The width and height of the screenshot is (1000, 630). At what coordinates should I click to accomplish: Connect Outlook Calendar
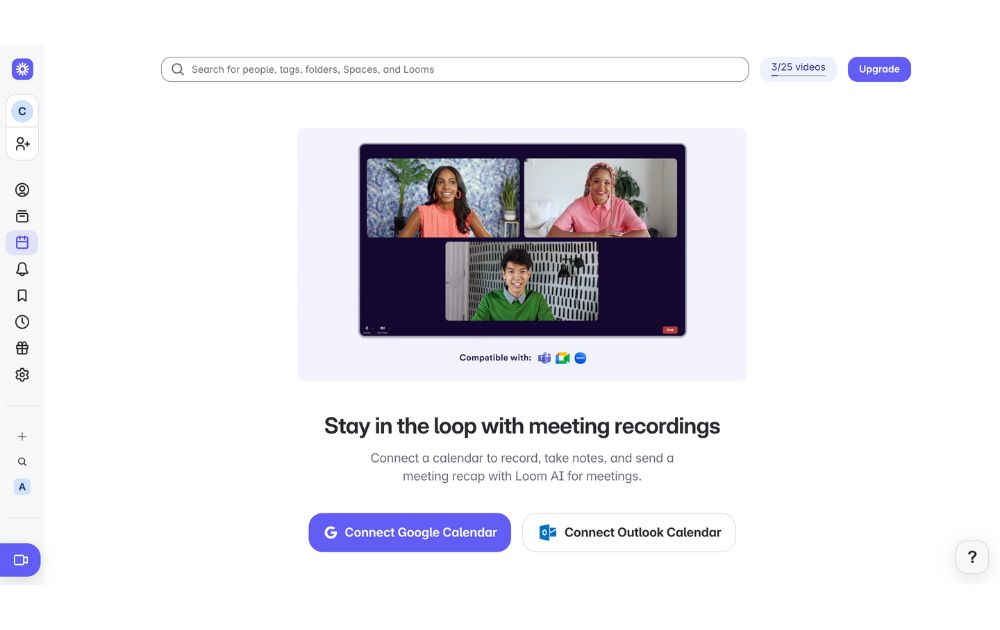coord(629,532)
